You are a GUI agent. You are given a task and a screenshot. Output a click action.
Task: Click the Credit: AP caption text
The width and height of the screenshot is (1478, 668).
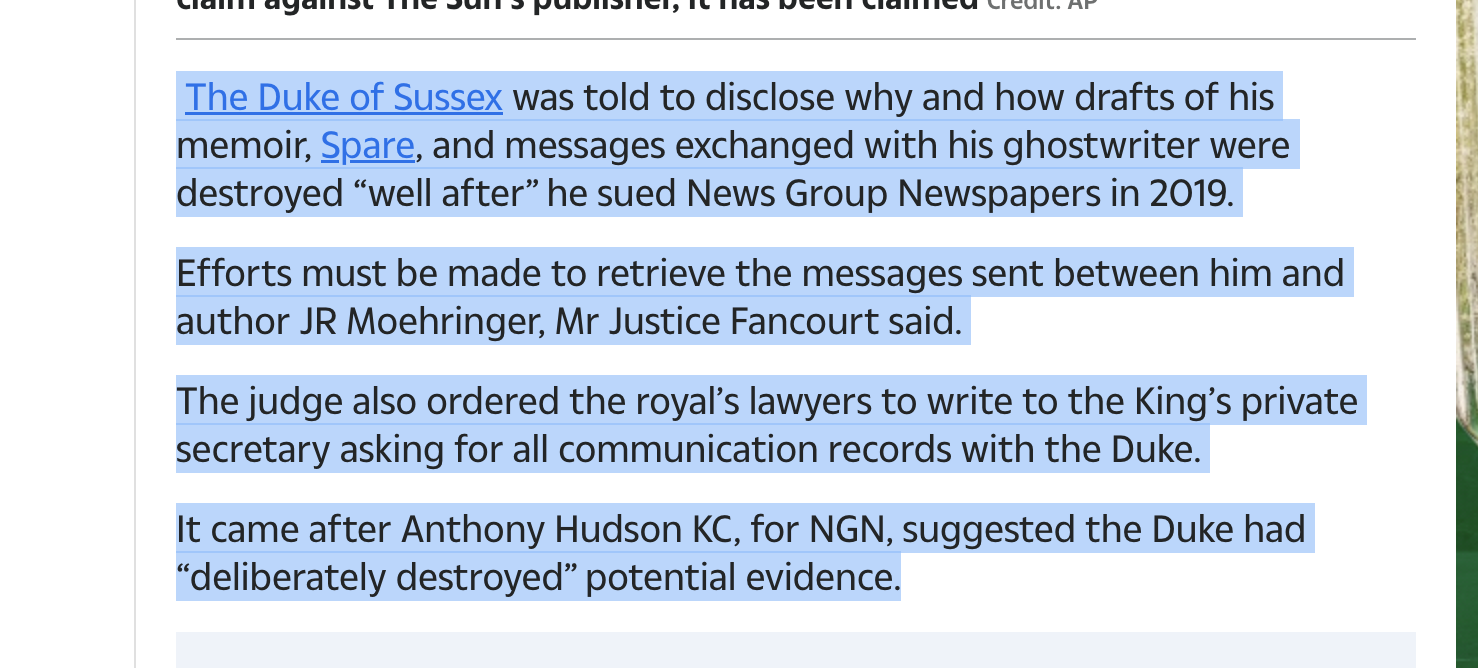click(x=1042, y=4)
